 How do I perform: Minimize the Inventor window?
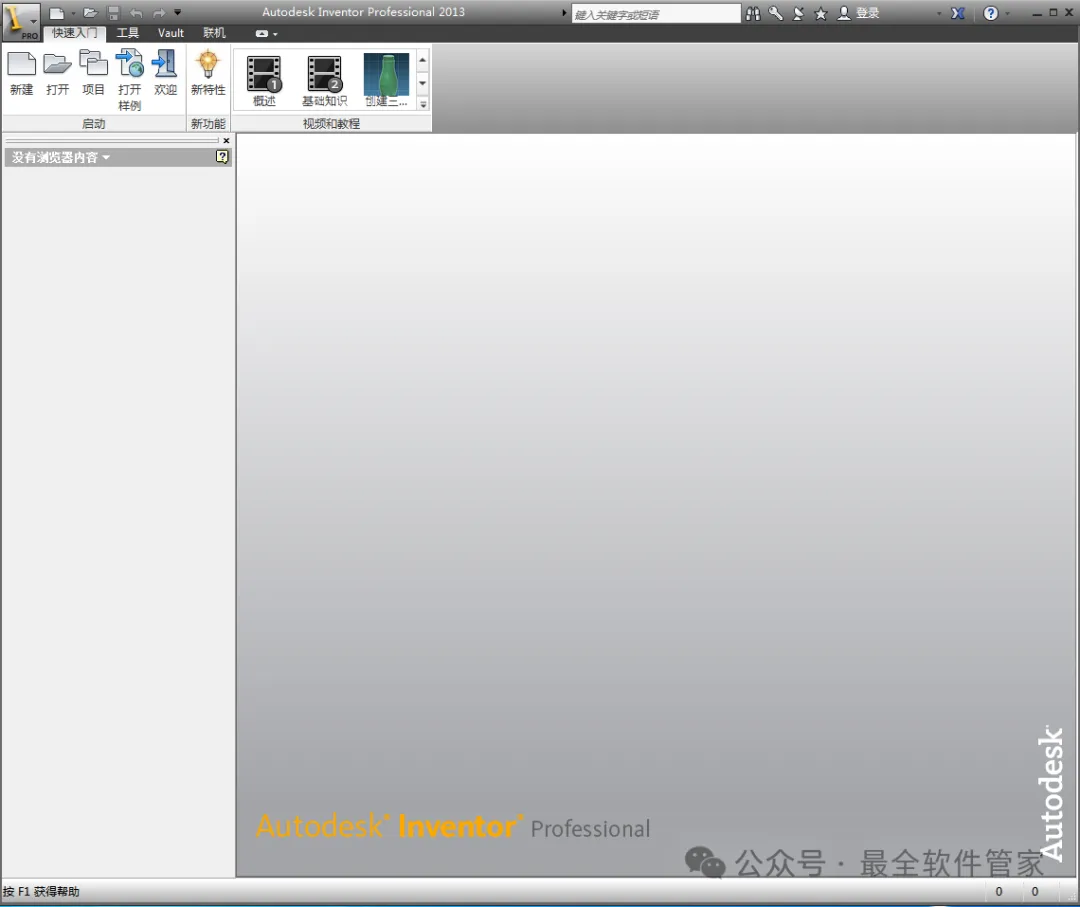click(1037, 13)
